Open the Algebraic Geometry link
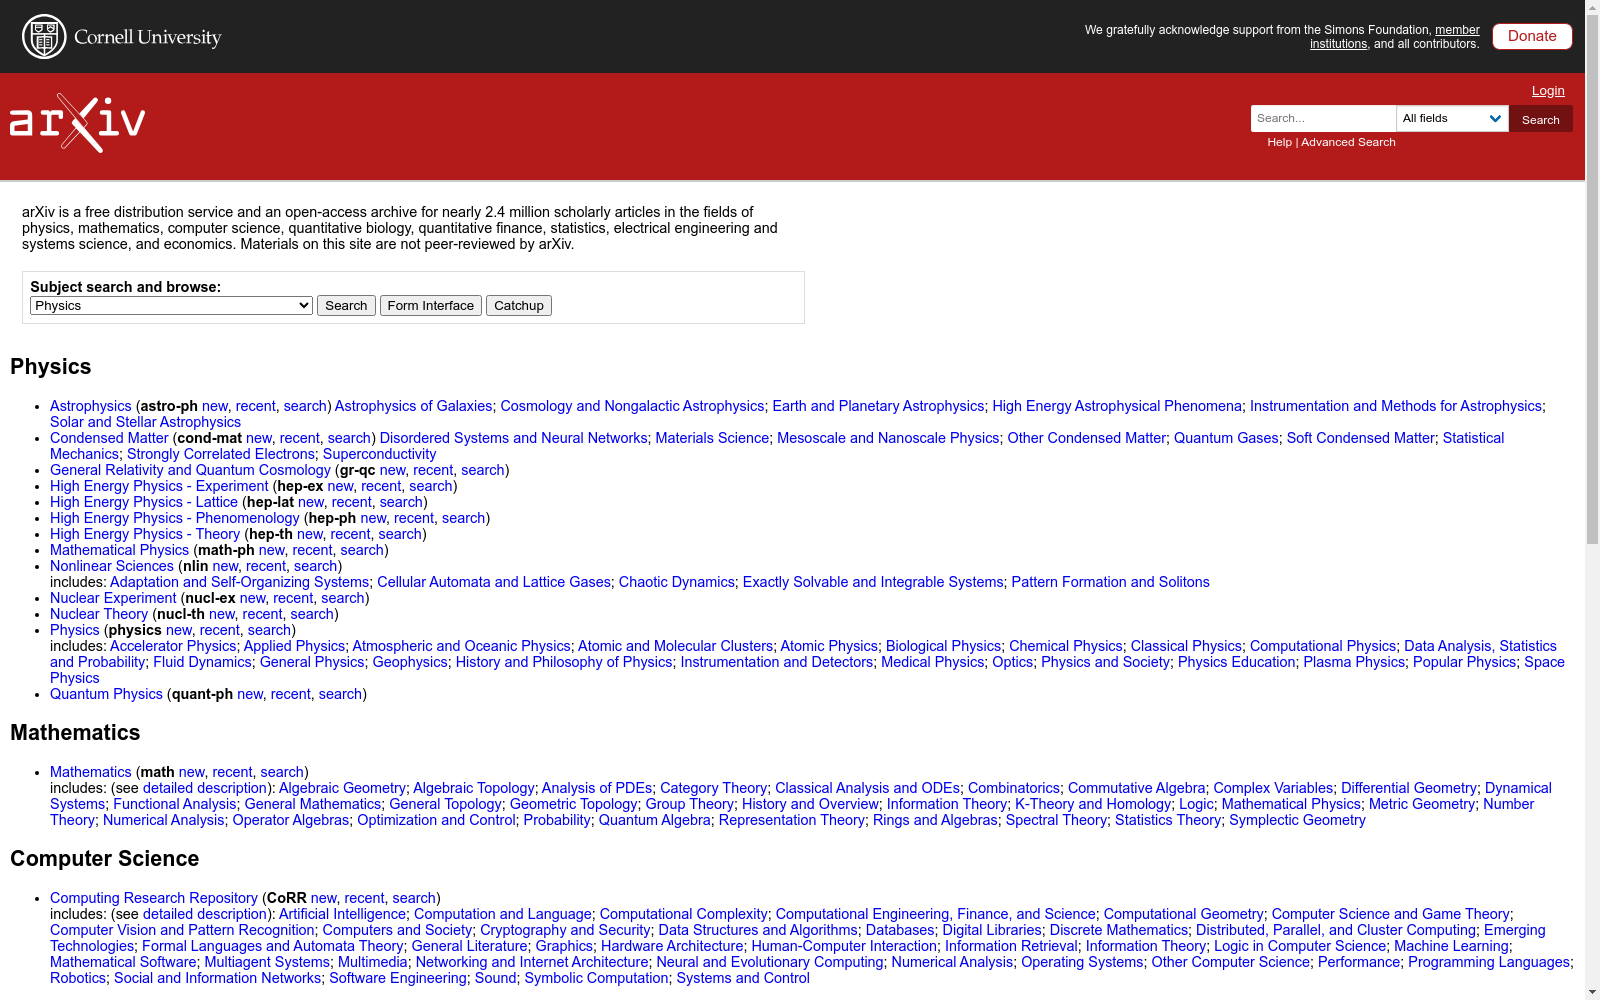This screenshot has width=1600, height=1000. [x=342, y=788]
